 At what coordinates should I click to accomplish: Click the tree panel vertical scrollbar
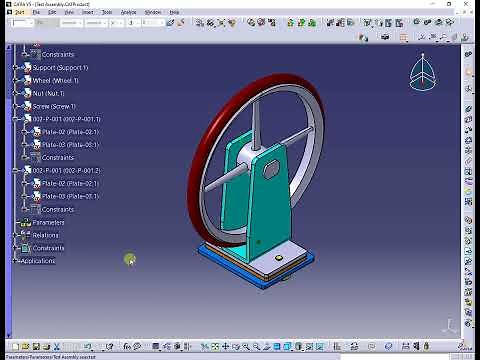point(9,190)
